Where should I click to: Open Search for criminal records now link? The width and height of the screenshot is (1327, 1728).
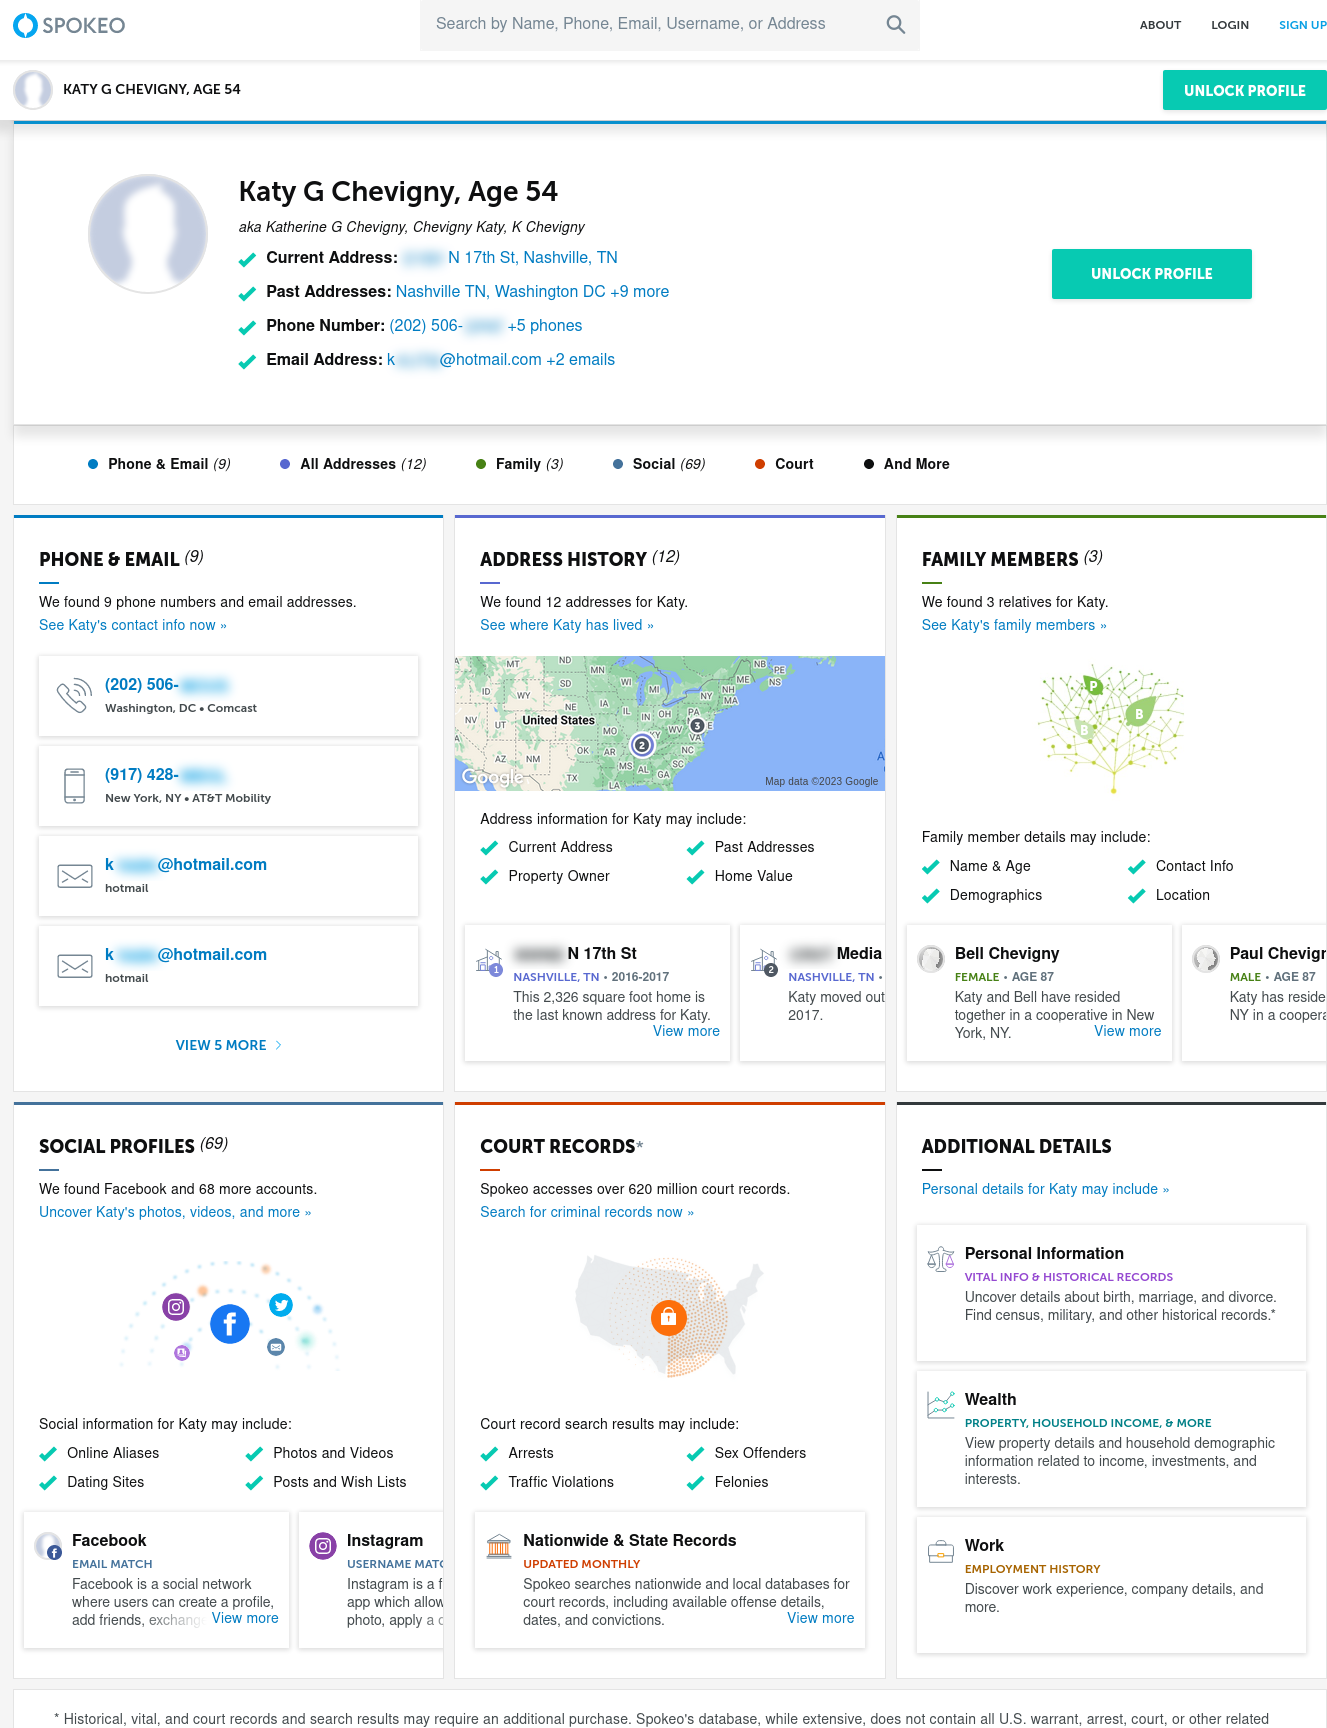pyautogui.click(x=587, y=1212)
